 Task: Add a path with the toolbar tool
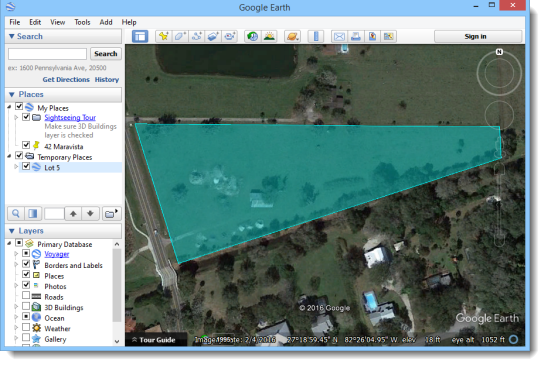point(196,36)
